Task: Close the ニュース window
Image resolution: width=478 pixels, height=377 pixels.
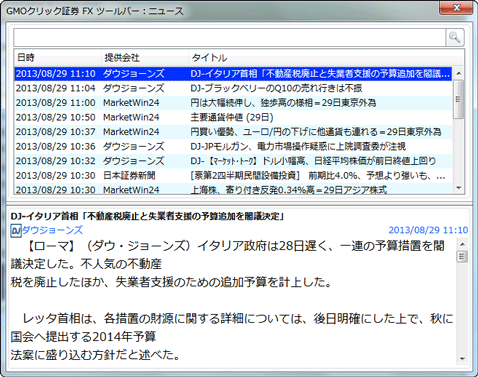Action: [456, 8]
